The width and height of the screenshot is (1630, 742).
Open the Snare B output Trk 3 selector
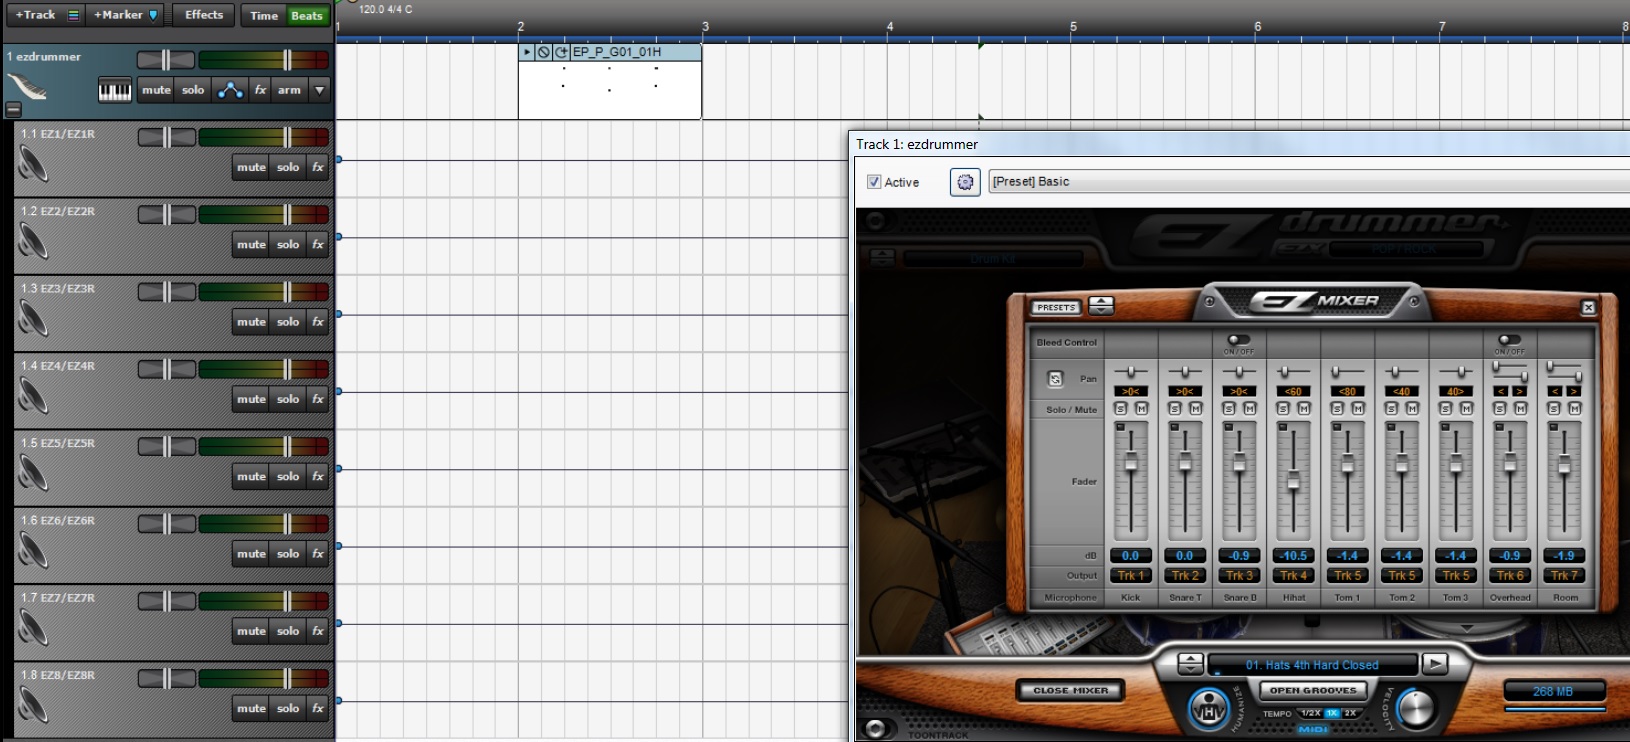click(x=1239, y=576)
